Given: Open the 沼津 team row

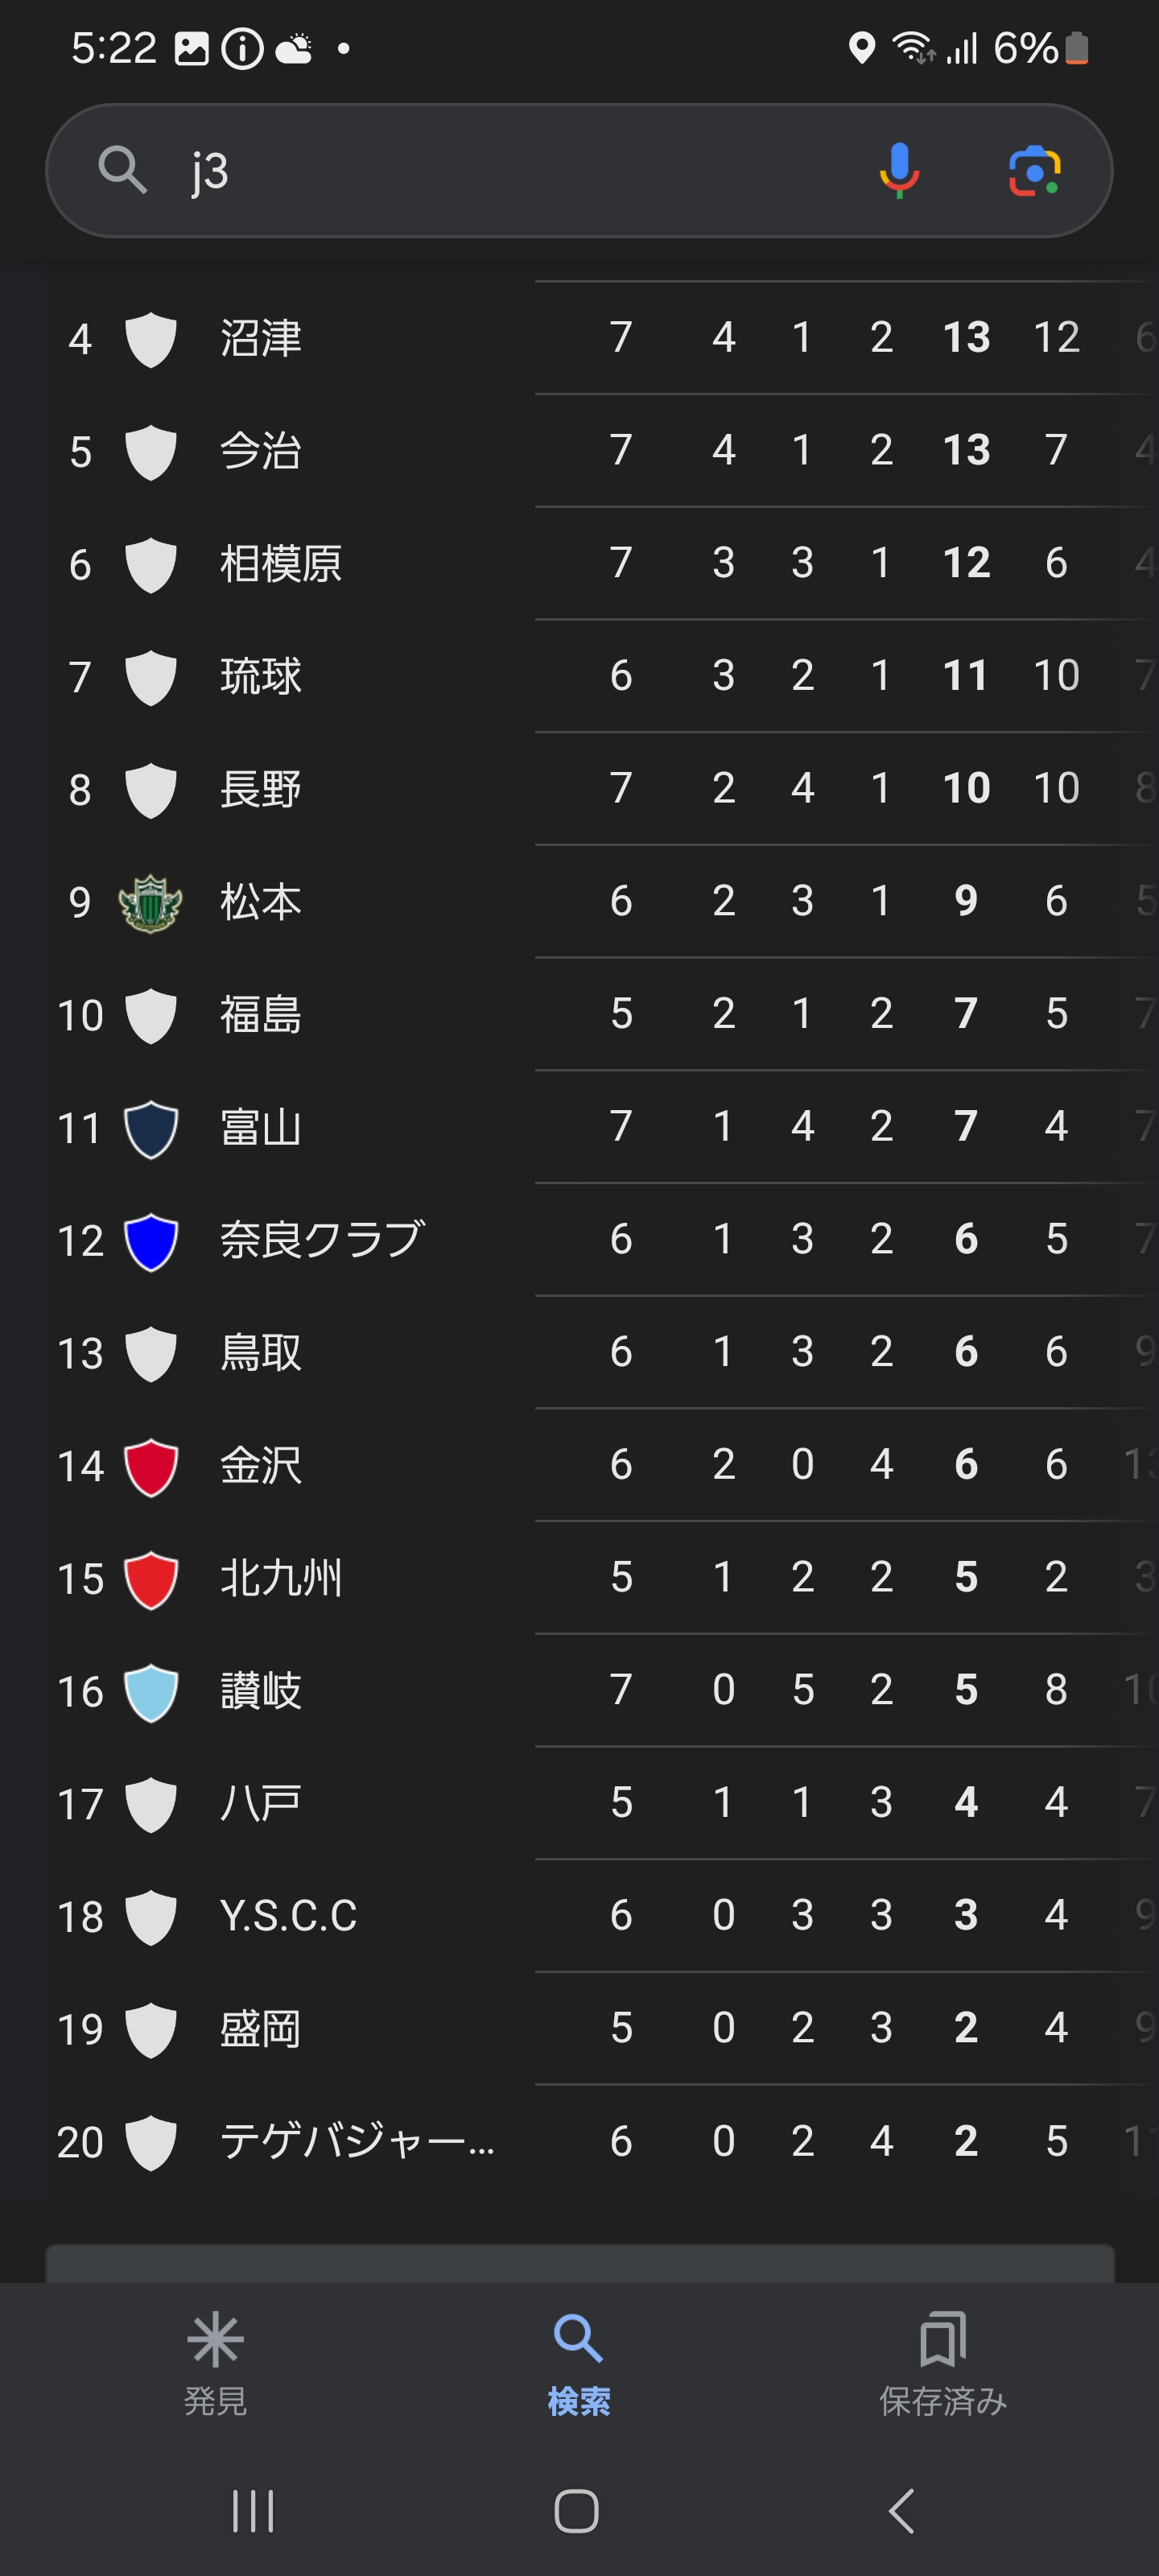Looking at the screenshot, I should coord(260,338).
